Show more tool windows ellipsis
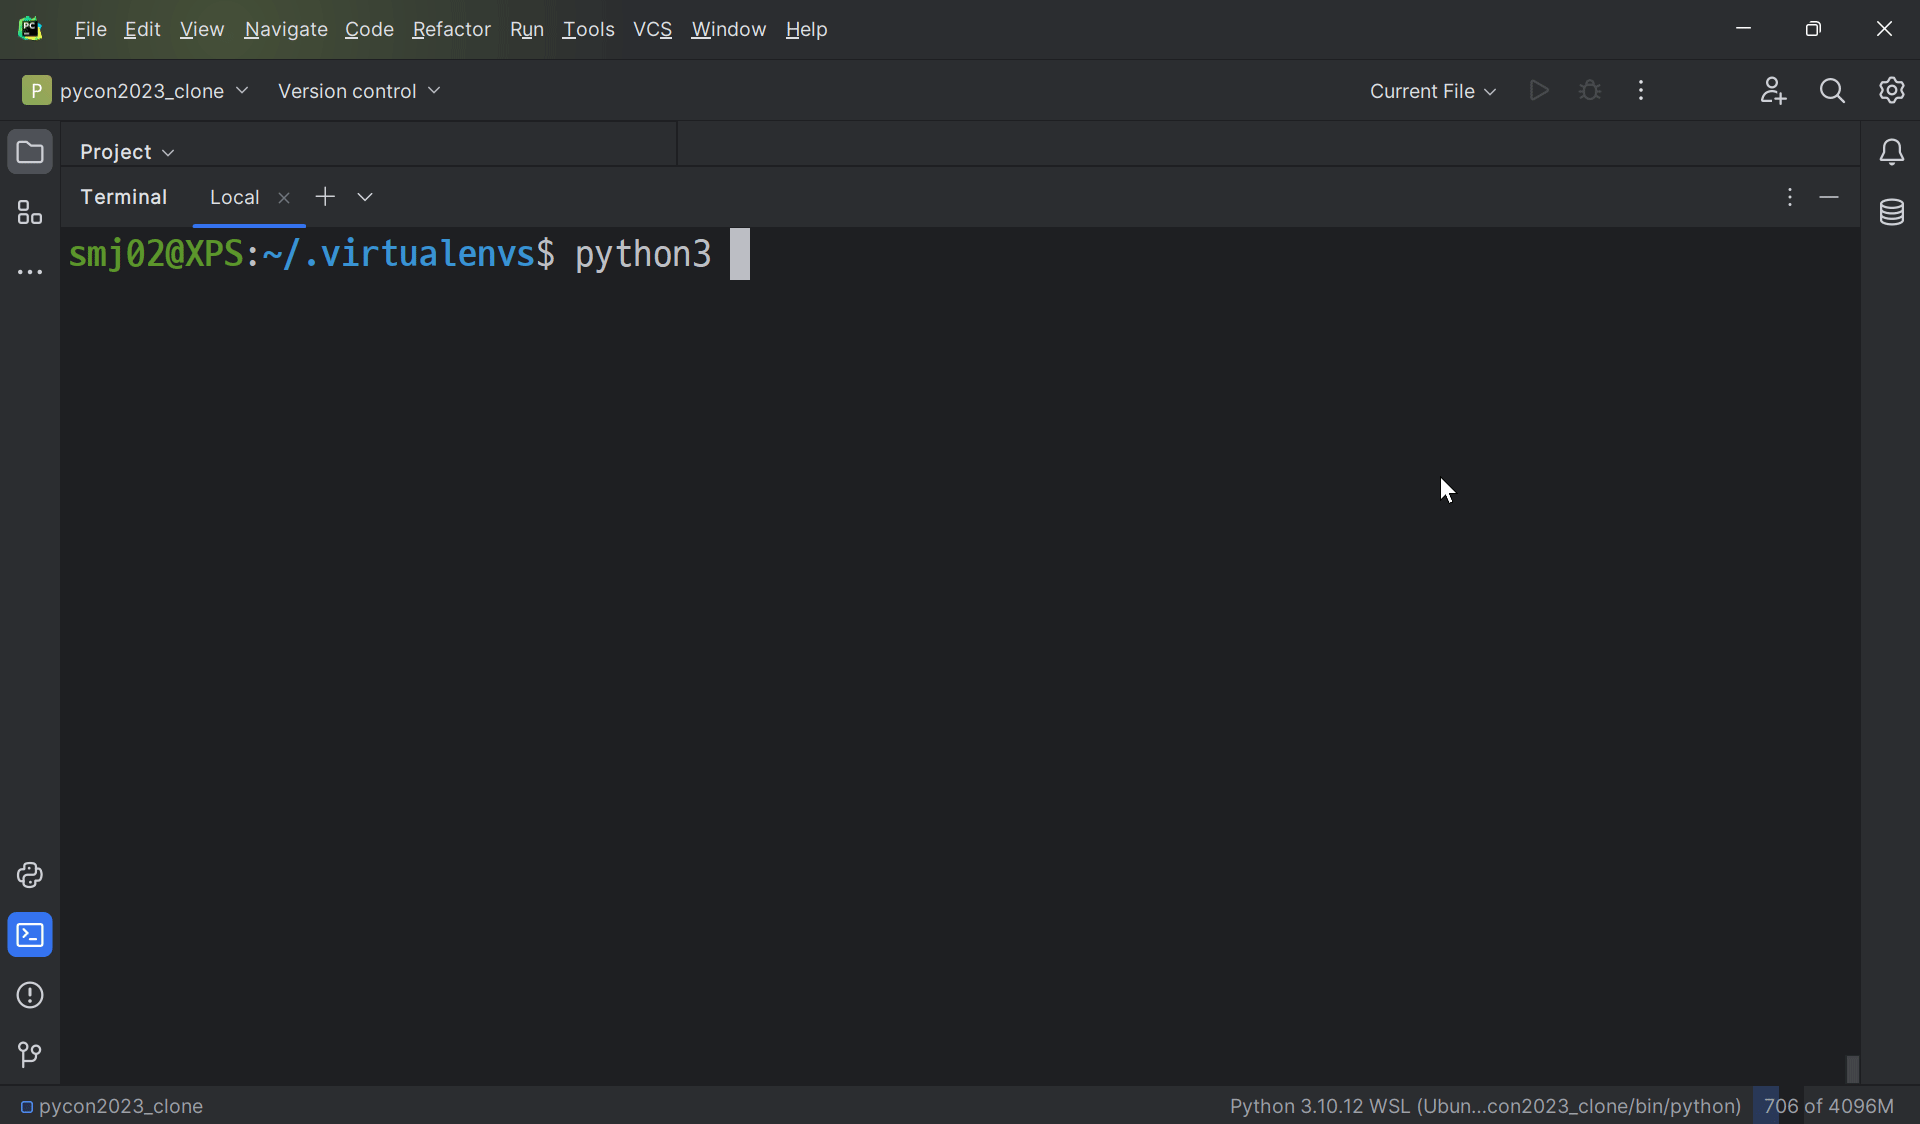The image size is (1920, 1124). [x=30, y=272]
